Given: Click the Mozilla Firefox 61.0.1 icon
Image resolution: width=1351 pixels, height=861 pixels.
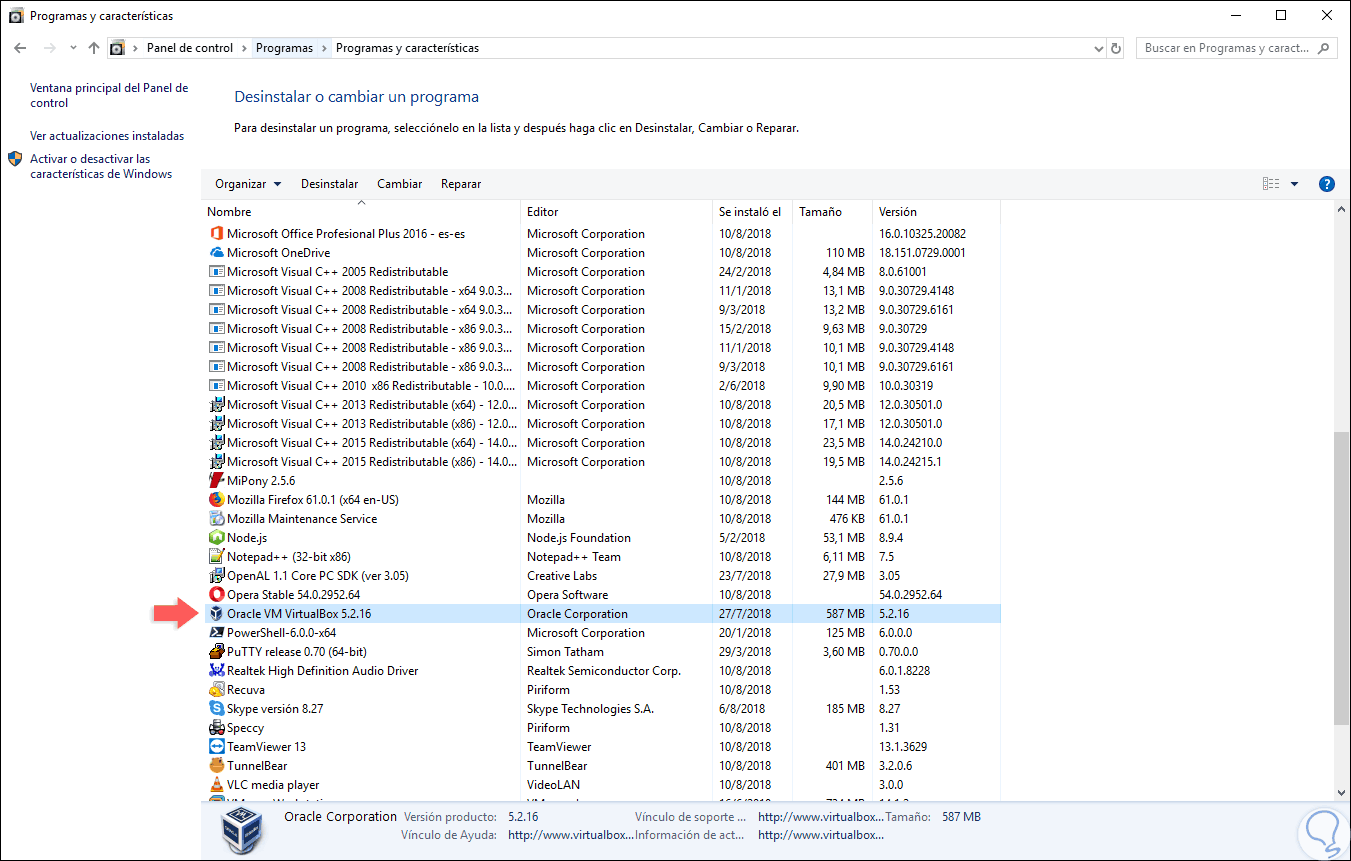Looking at the screenshot, I should tap(216, 500).
